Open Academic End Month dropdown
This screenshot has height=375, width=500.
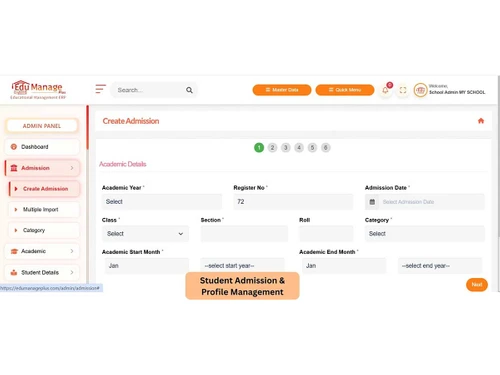tap(344, 266)
